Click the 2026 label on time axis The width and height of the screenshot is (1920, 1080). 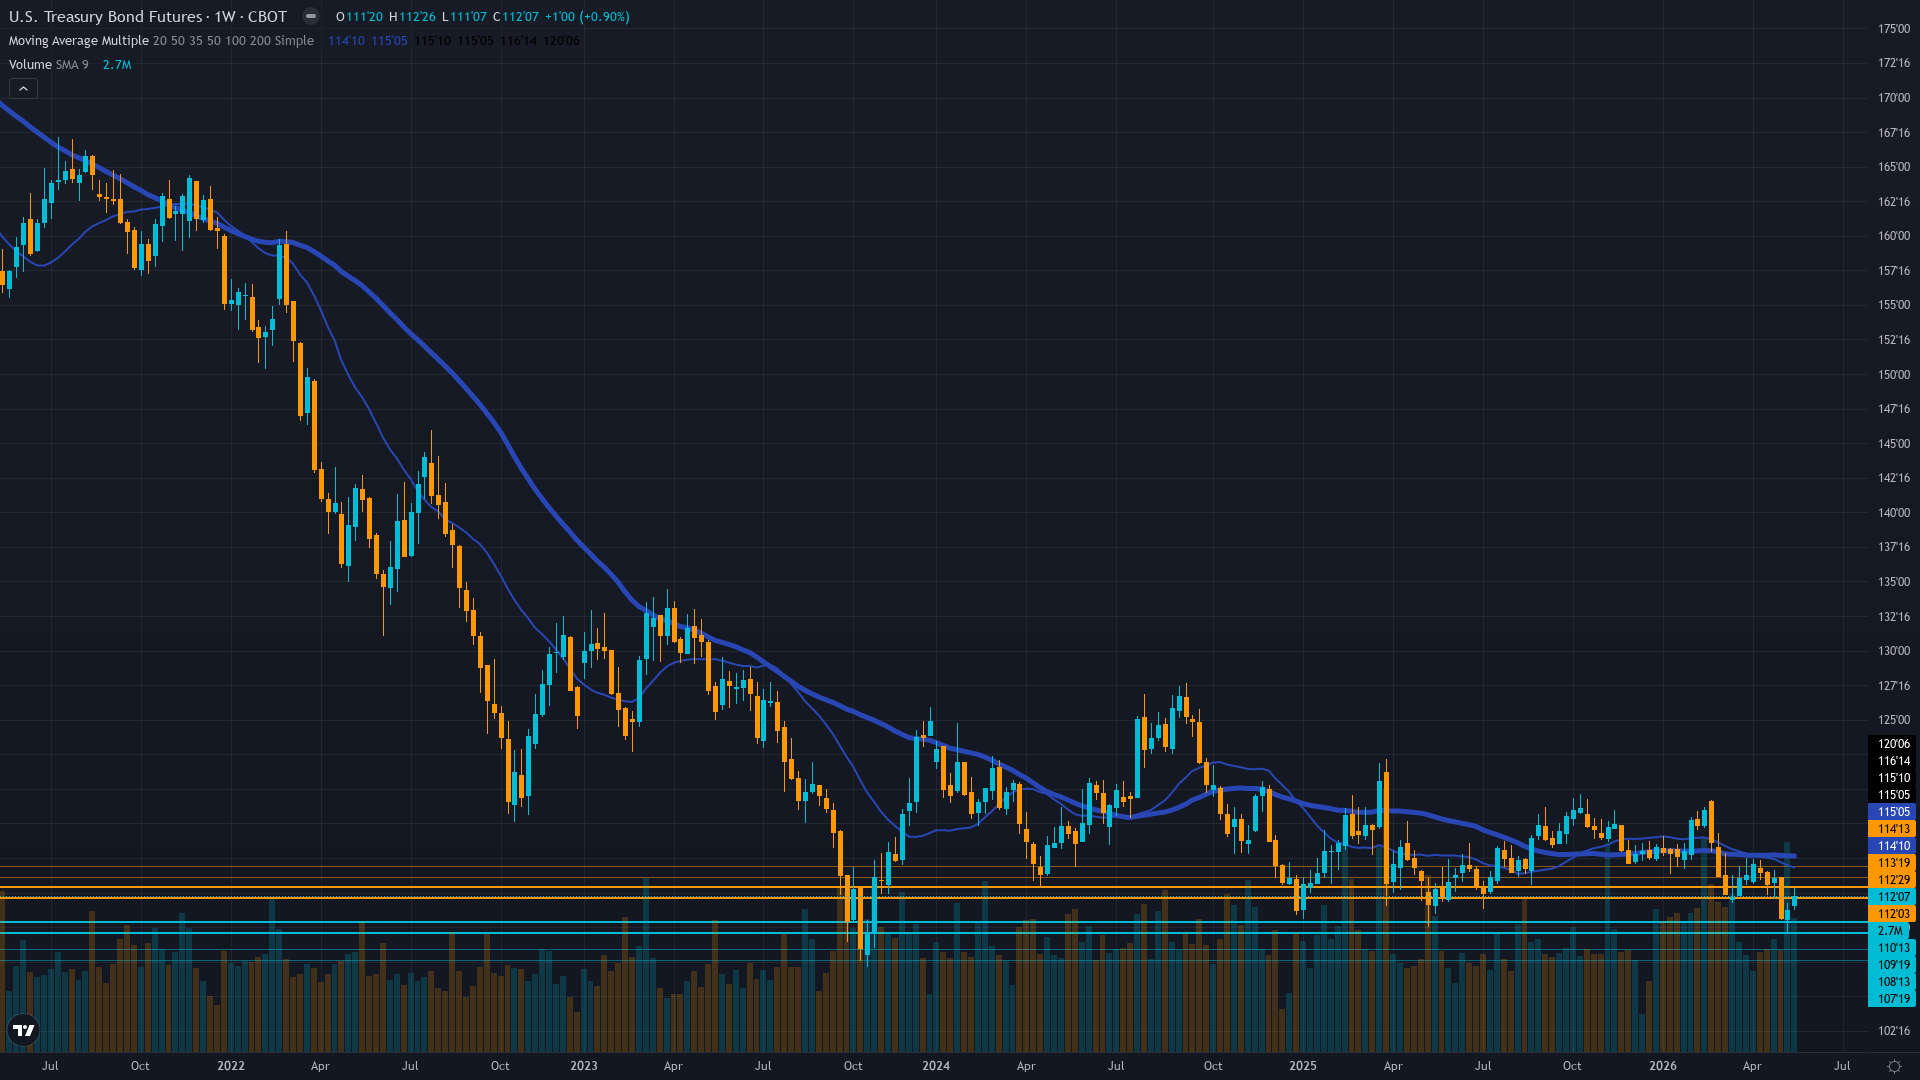pos(1663,1066)
